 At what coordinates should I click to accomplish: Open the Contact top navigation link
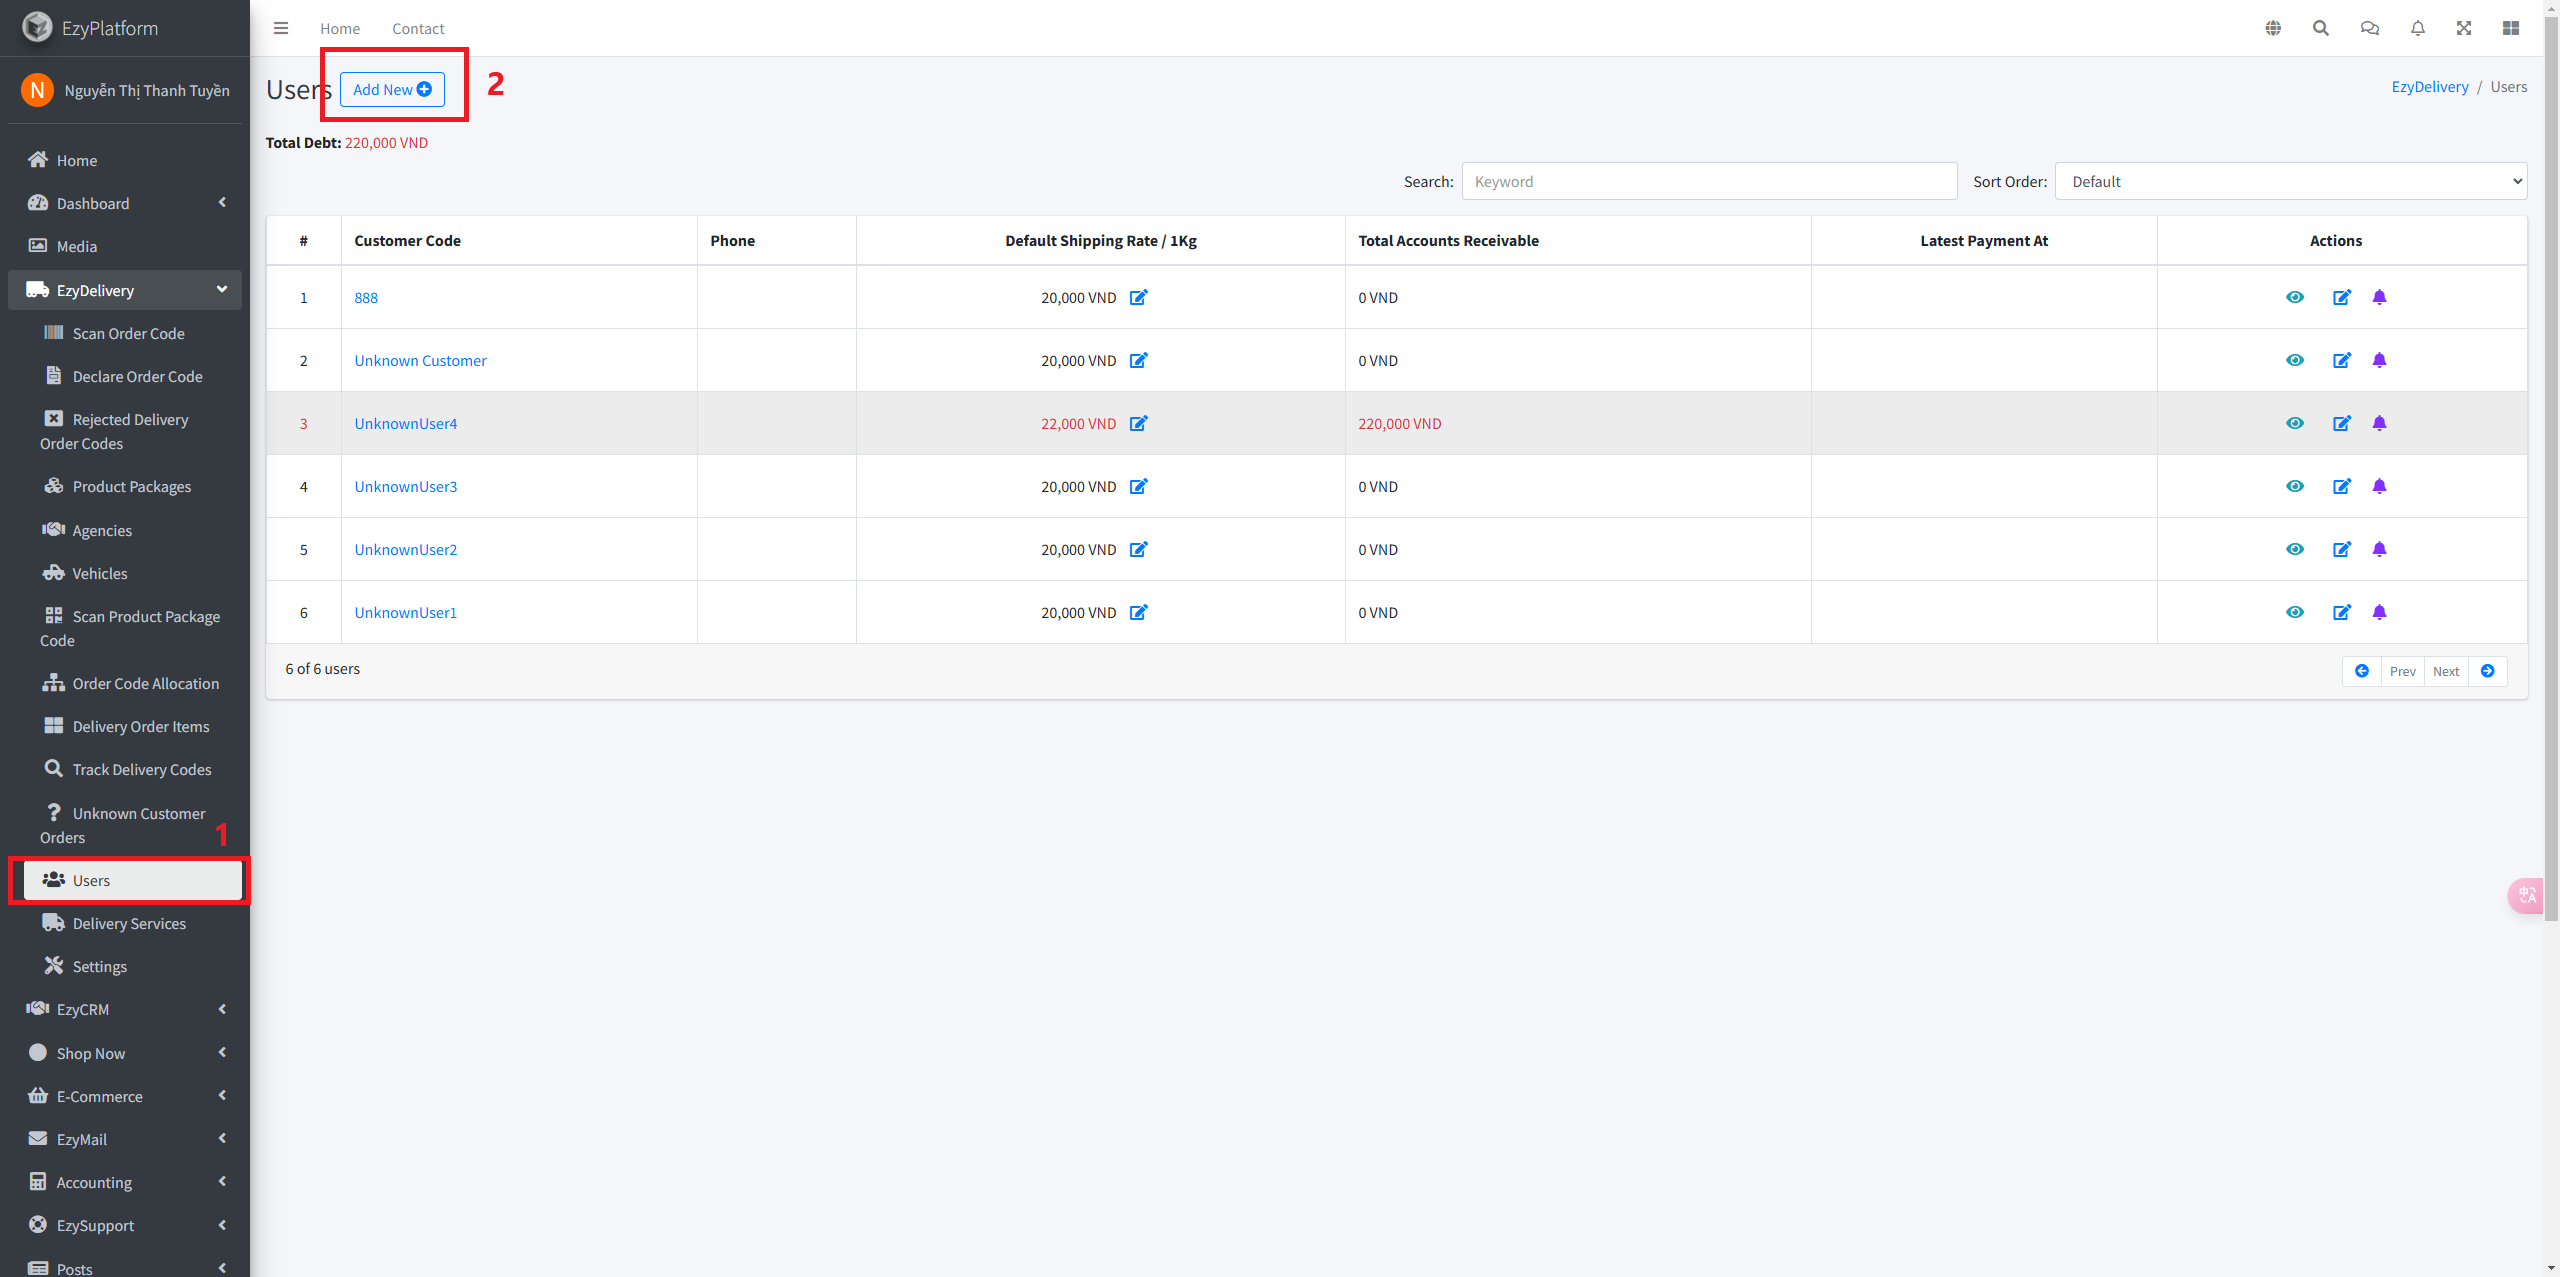418,28
